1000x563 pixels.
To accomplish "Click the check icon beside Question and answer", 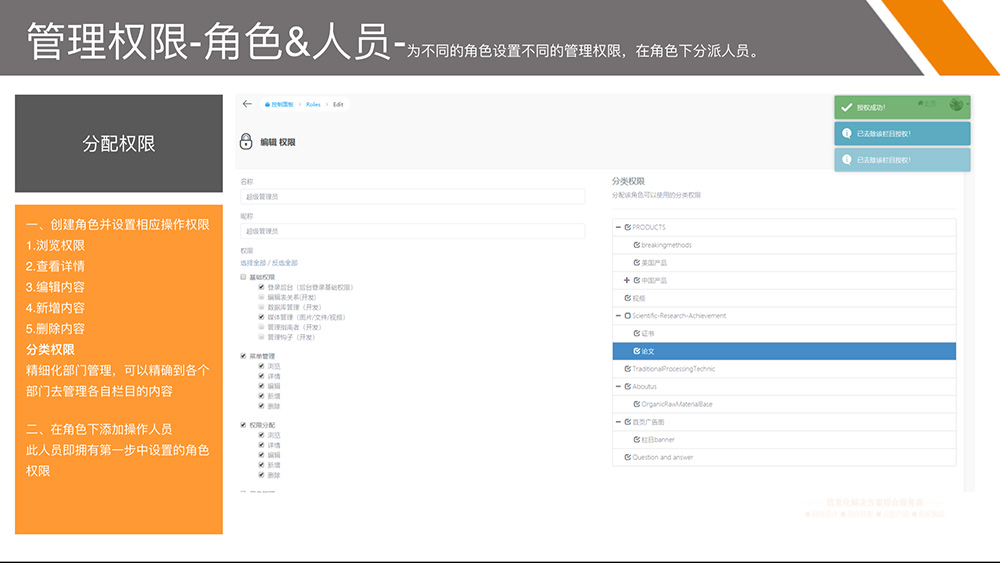I will tap(628, 457).
